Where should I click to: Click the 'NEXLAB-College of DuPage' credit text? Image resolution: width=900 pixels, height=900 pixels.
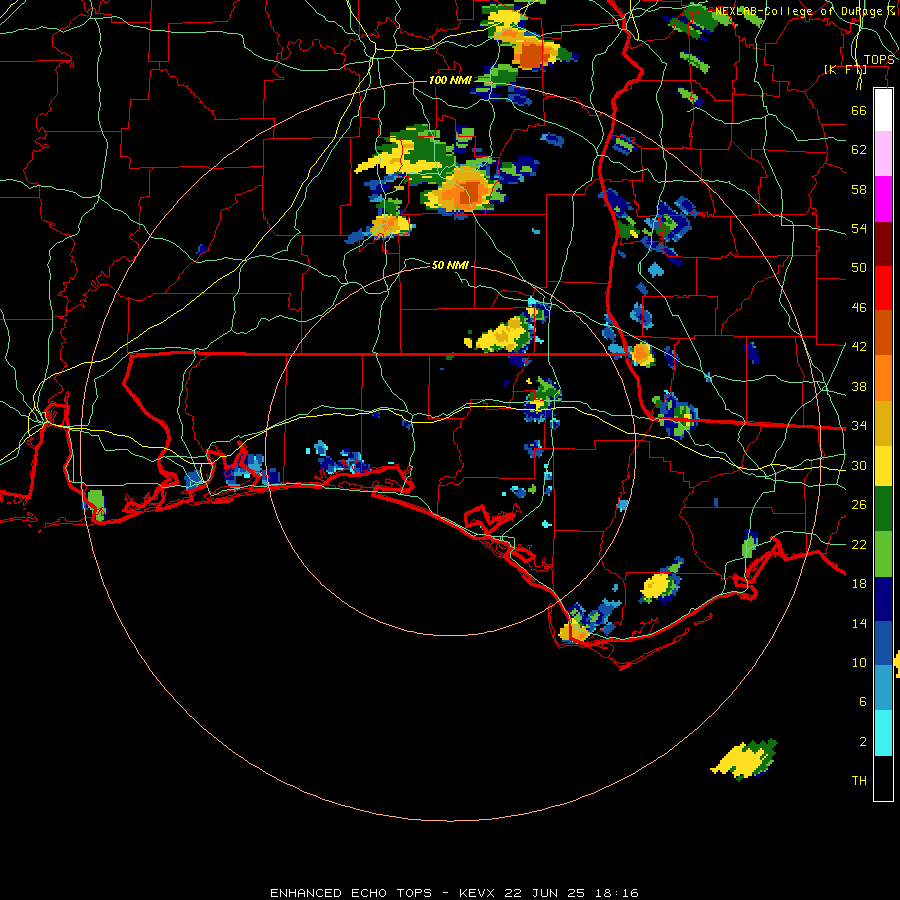(x=799, y=11)
